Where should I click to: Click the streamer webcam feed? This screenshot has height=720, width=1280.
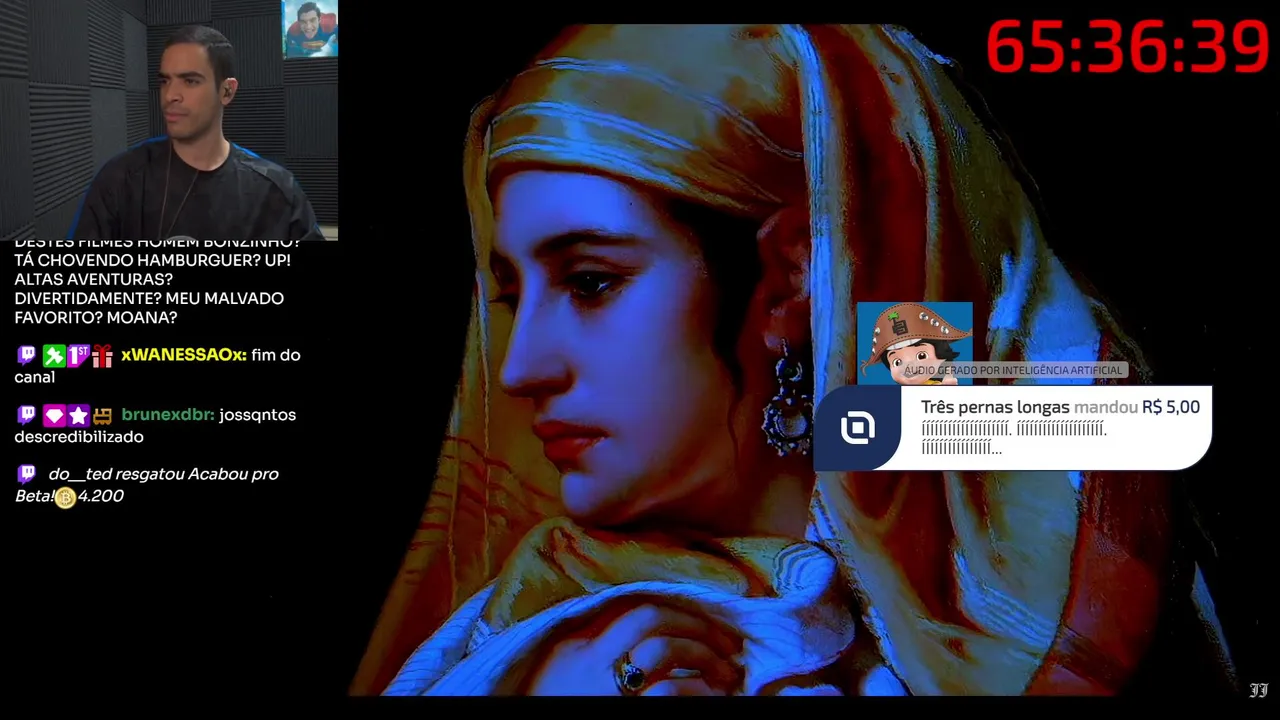[x=169, y=120]
